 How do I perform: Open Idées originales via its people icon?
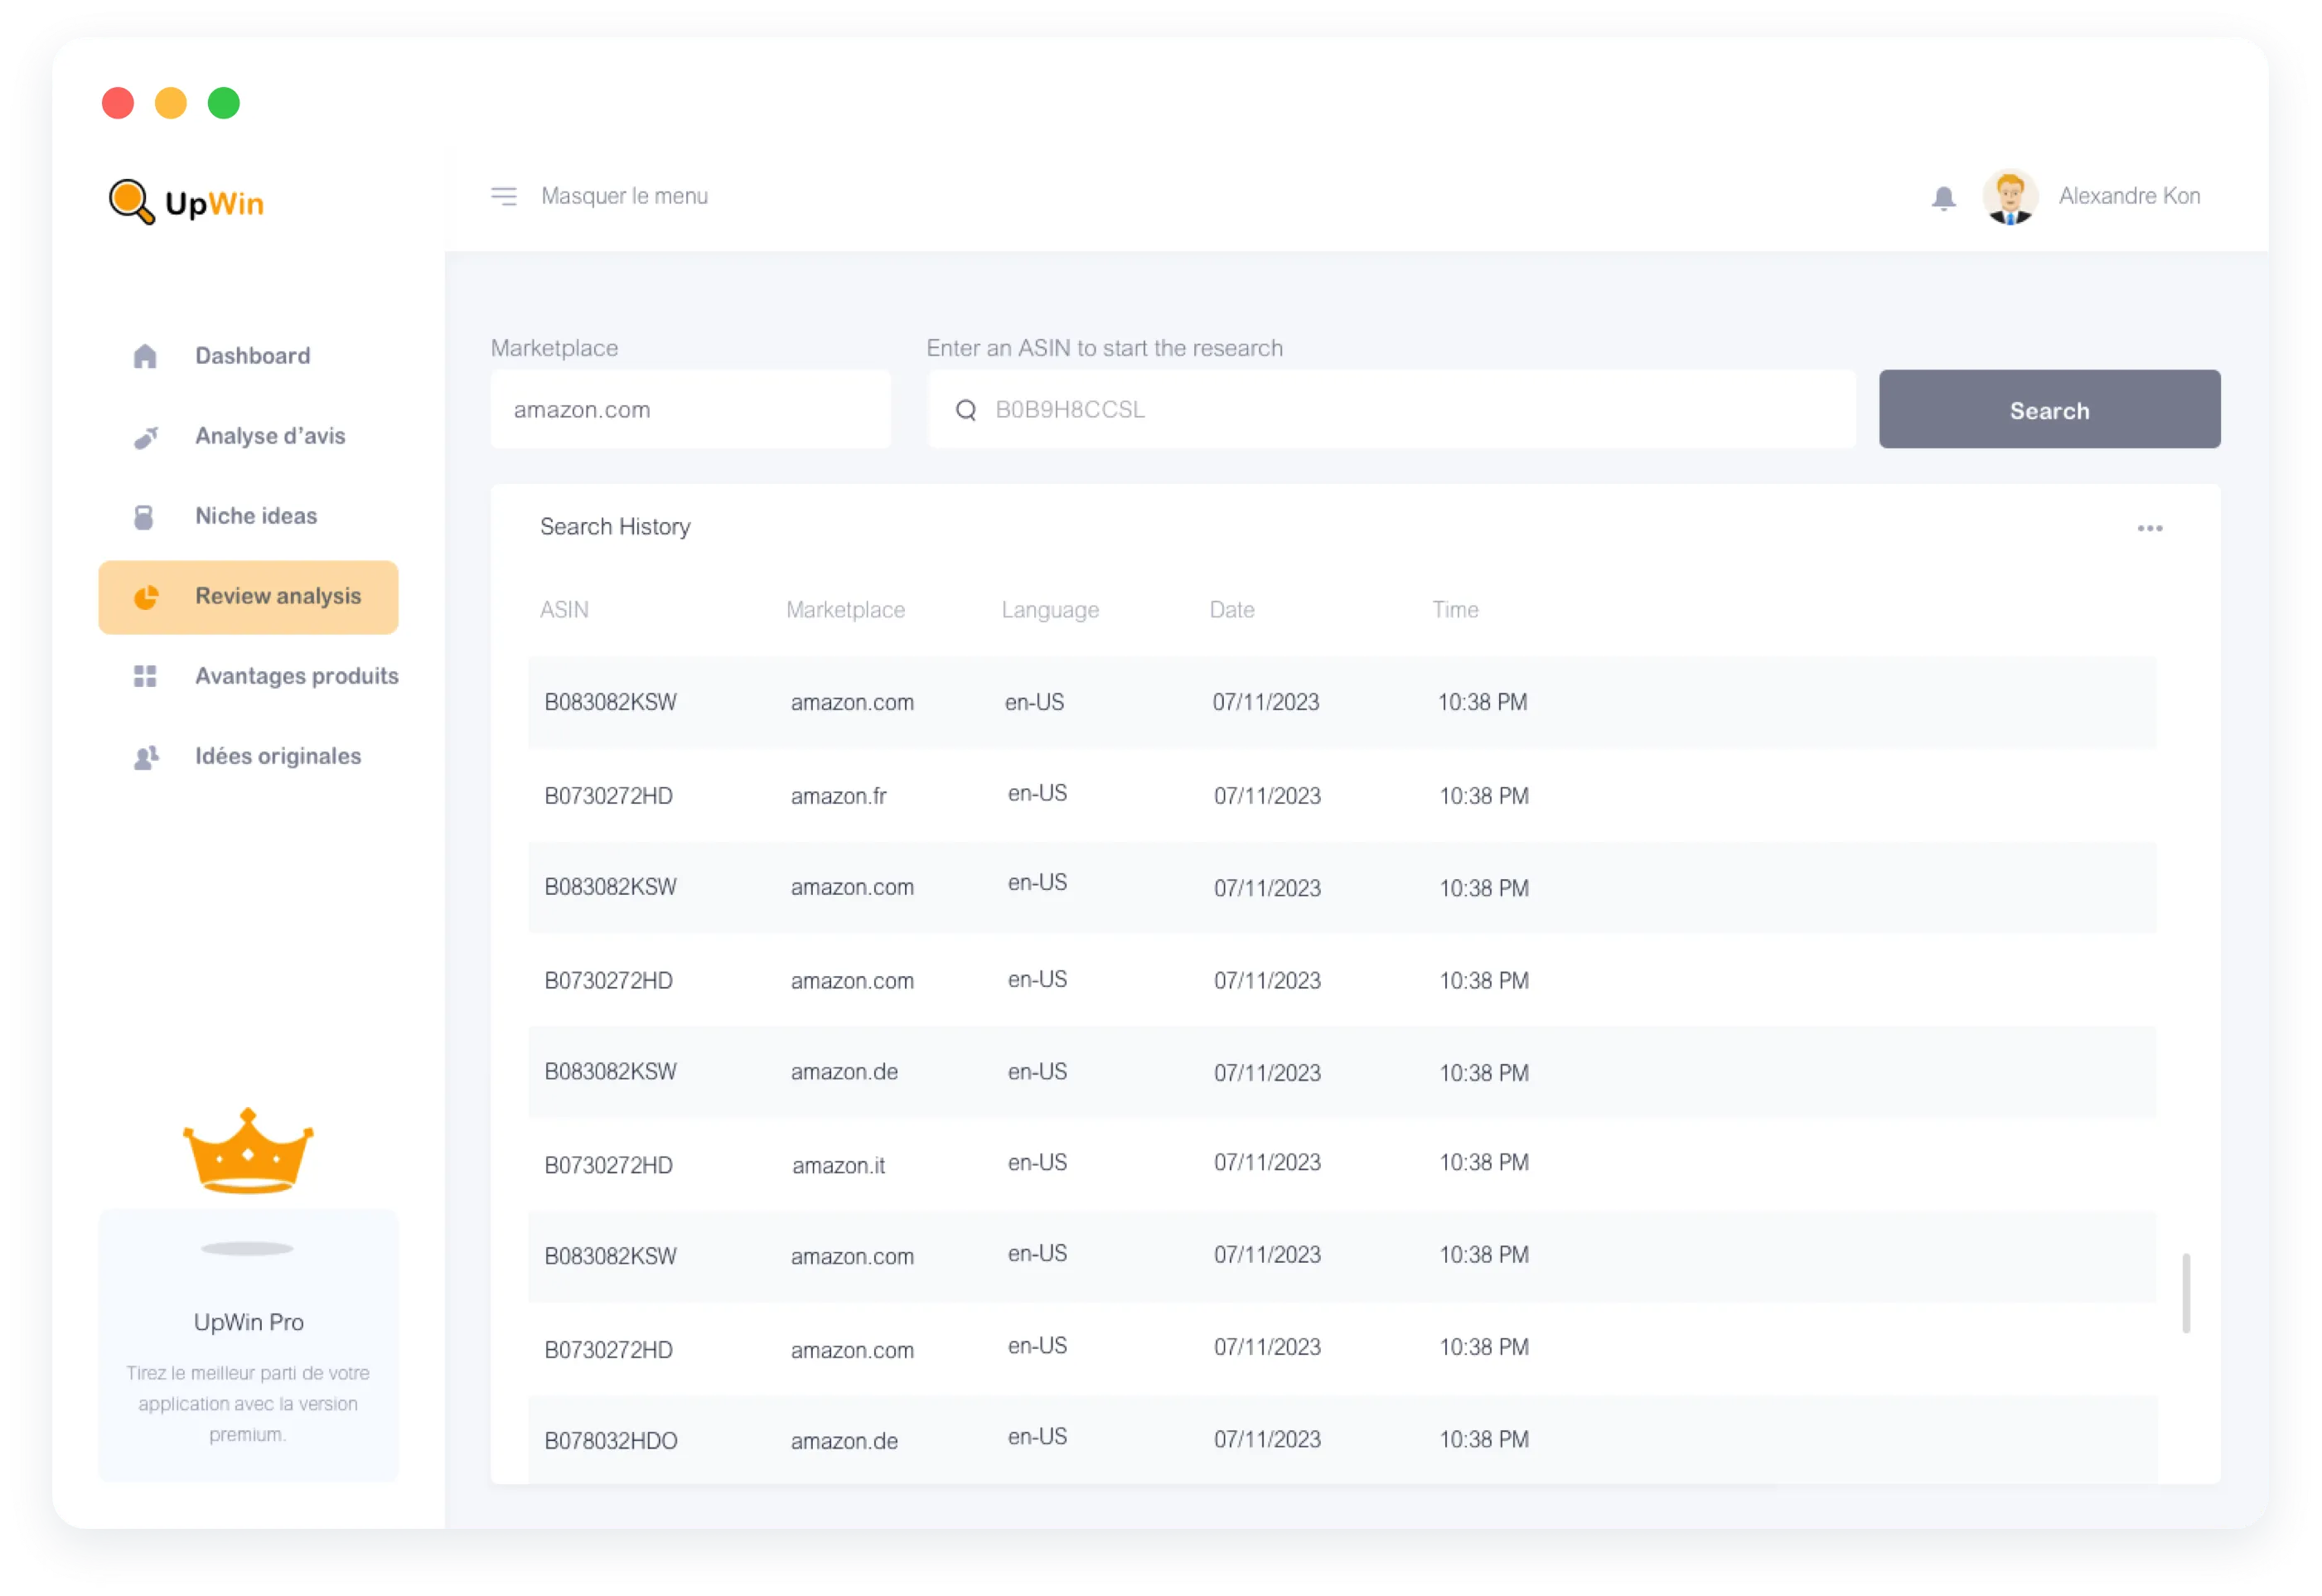coord(145,756)
